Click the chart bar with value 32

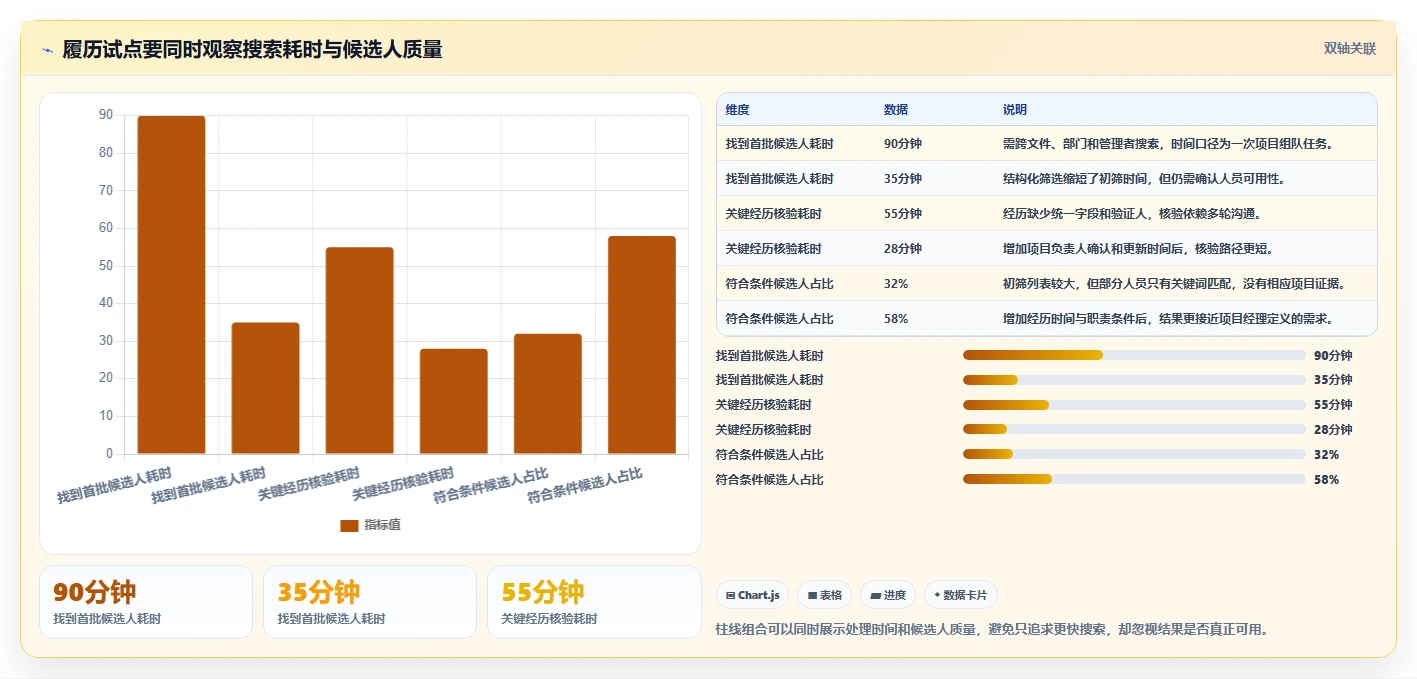point(548,394)
